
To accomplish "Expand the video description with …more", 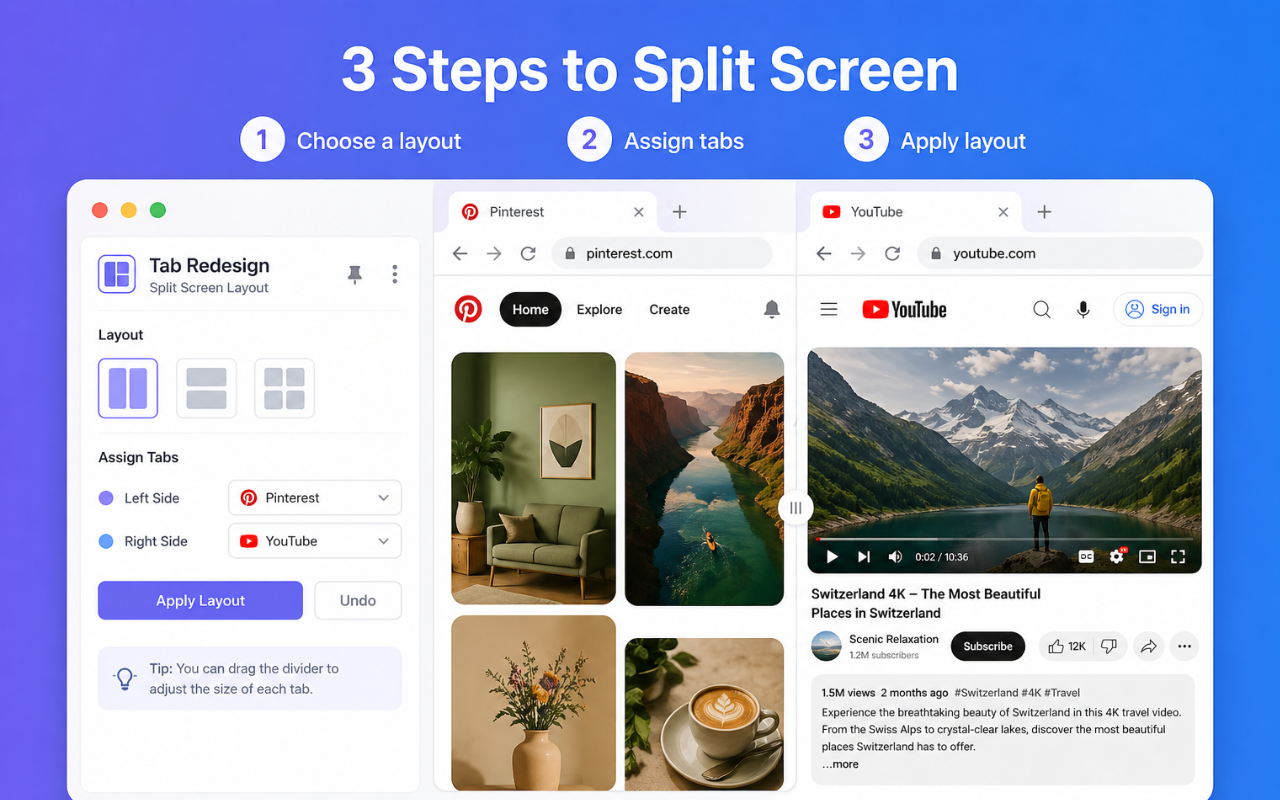I will coord(840,765).
